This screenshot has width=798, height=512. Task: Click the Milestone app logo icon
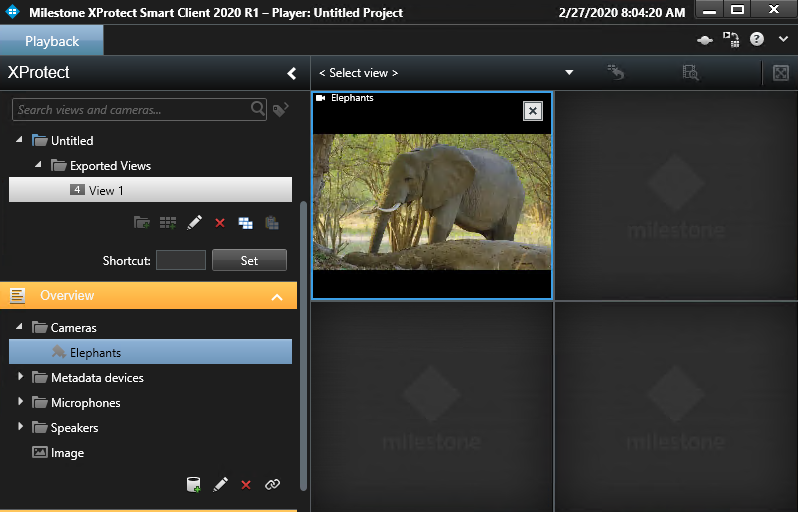12,12
